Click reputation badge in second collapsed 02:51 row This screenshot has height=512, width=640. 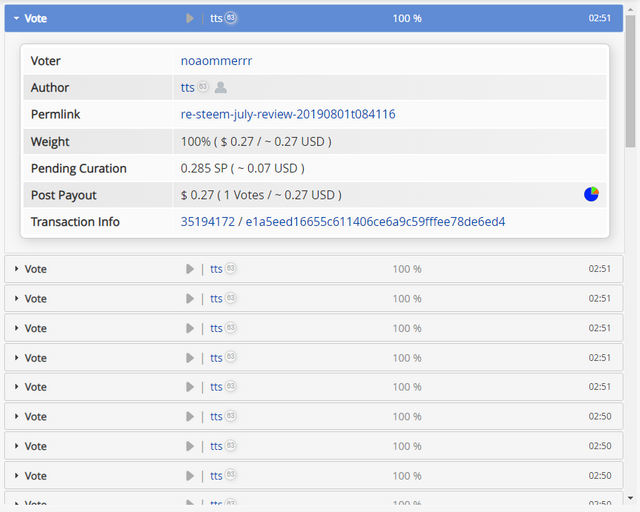(231, 298)
